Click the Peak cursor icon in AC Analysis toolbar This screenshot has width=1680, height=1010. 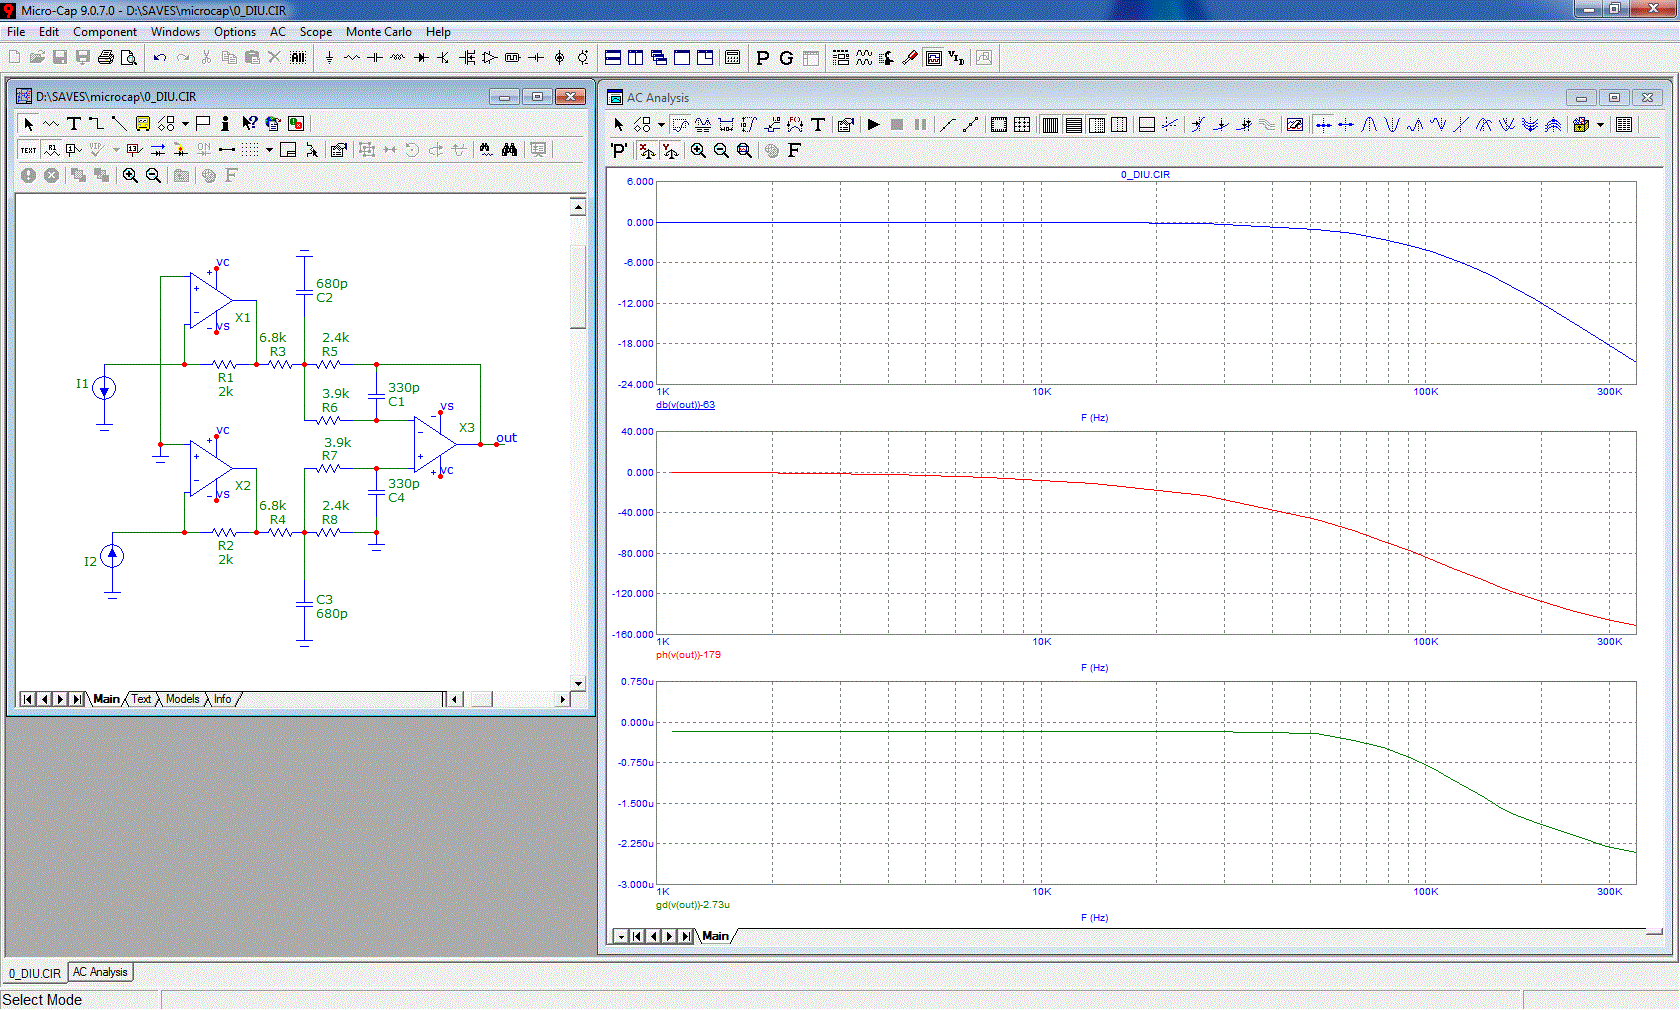pos(1369,124)
